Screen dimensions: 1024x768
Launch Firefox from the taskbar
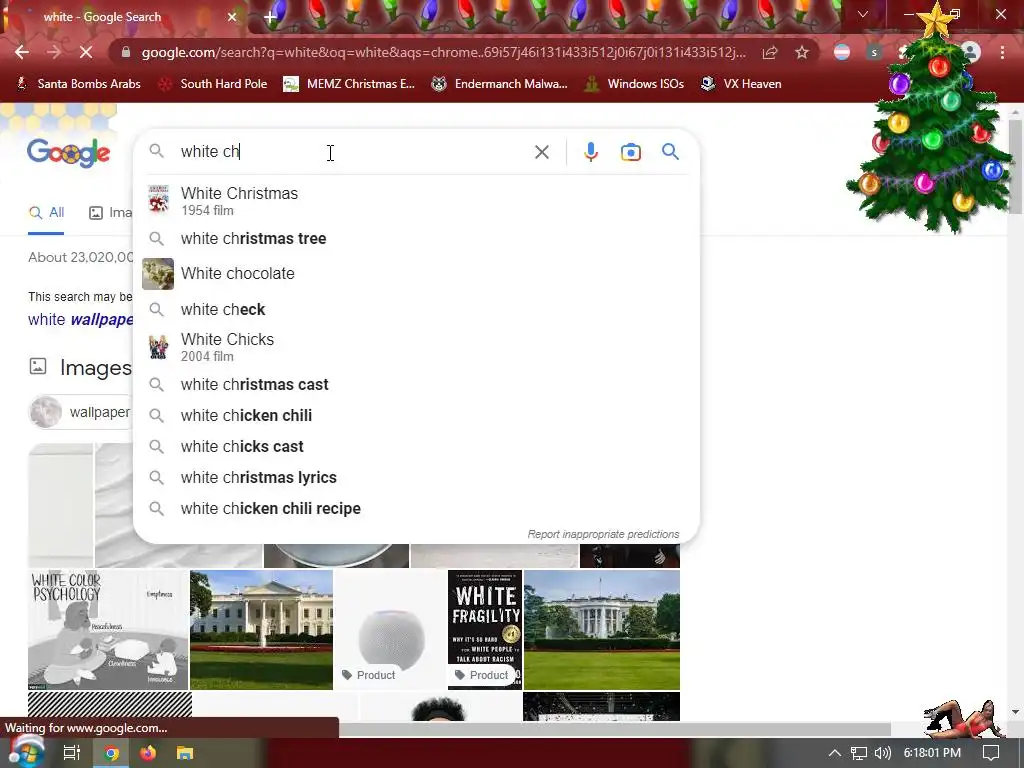(148, 753)
